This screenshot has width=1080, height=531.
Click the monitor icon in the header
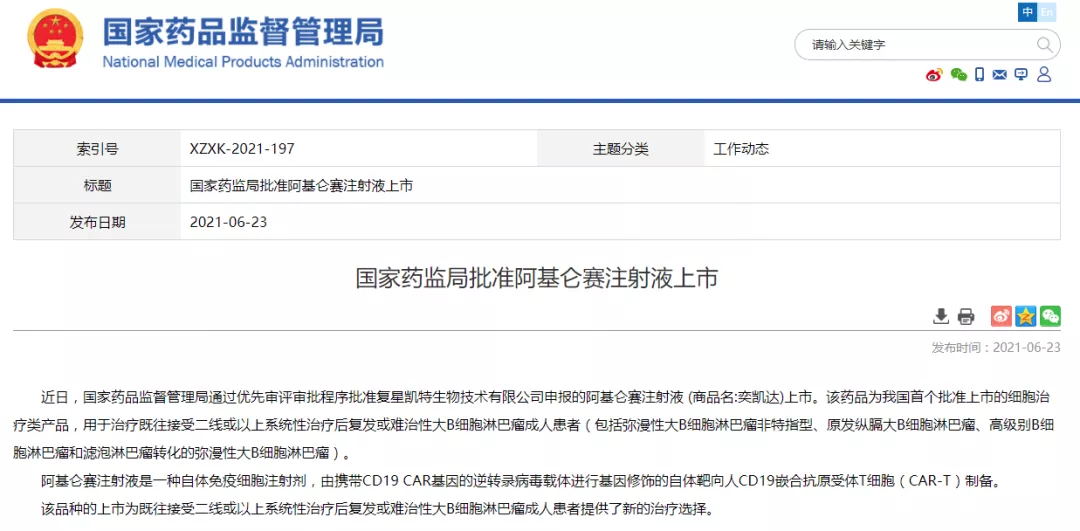pyautogui.click(x=1021, y=75)
